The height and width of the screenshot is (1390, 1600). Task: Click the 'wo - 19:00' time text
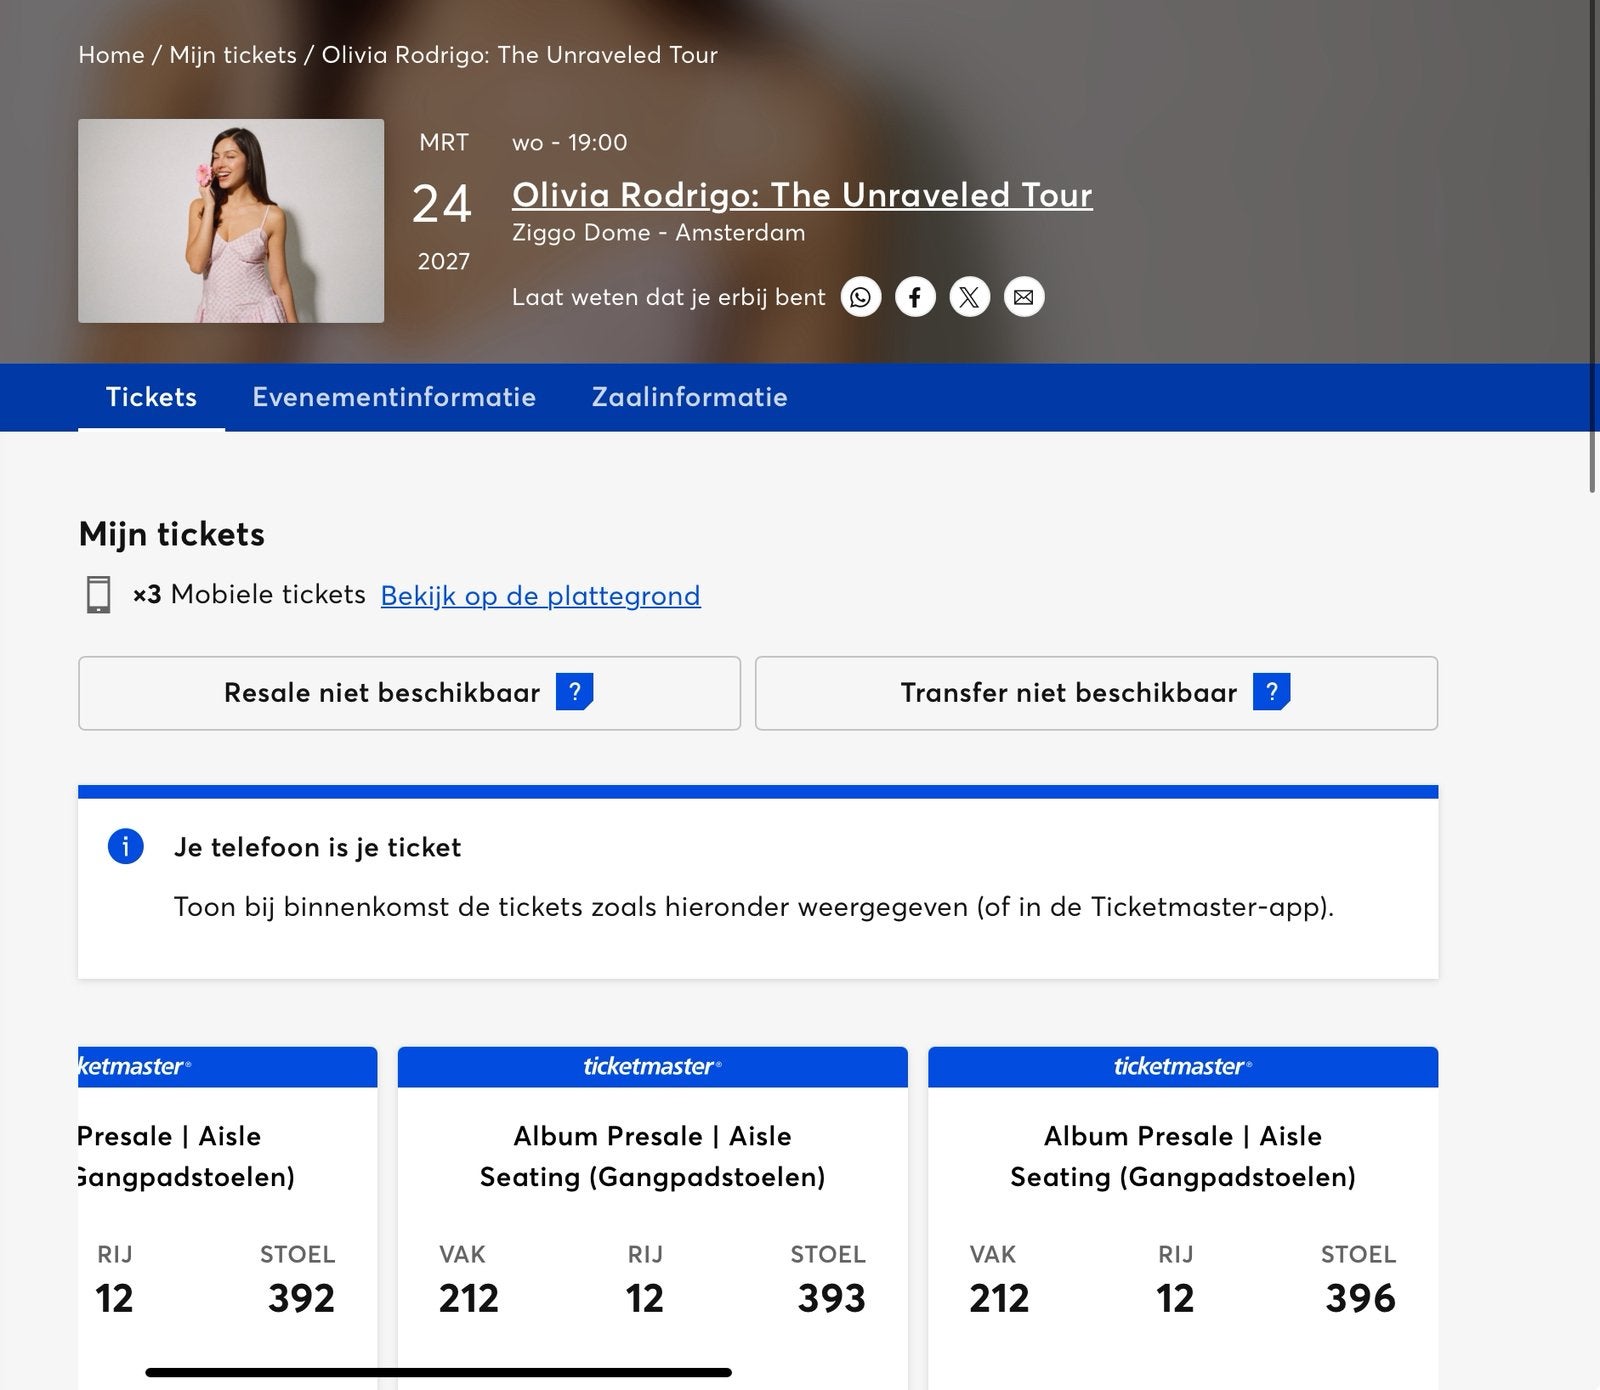[569, 143]
